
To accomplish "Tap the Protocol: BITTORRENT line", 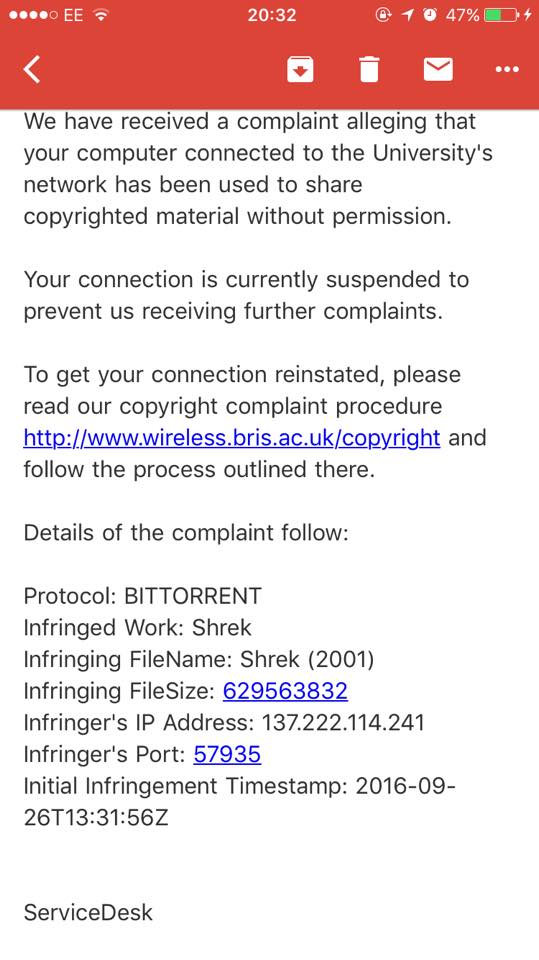I will (142, 596).
